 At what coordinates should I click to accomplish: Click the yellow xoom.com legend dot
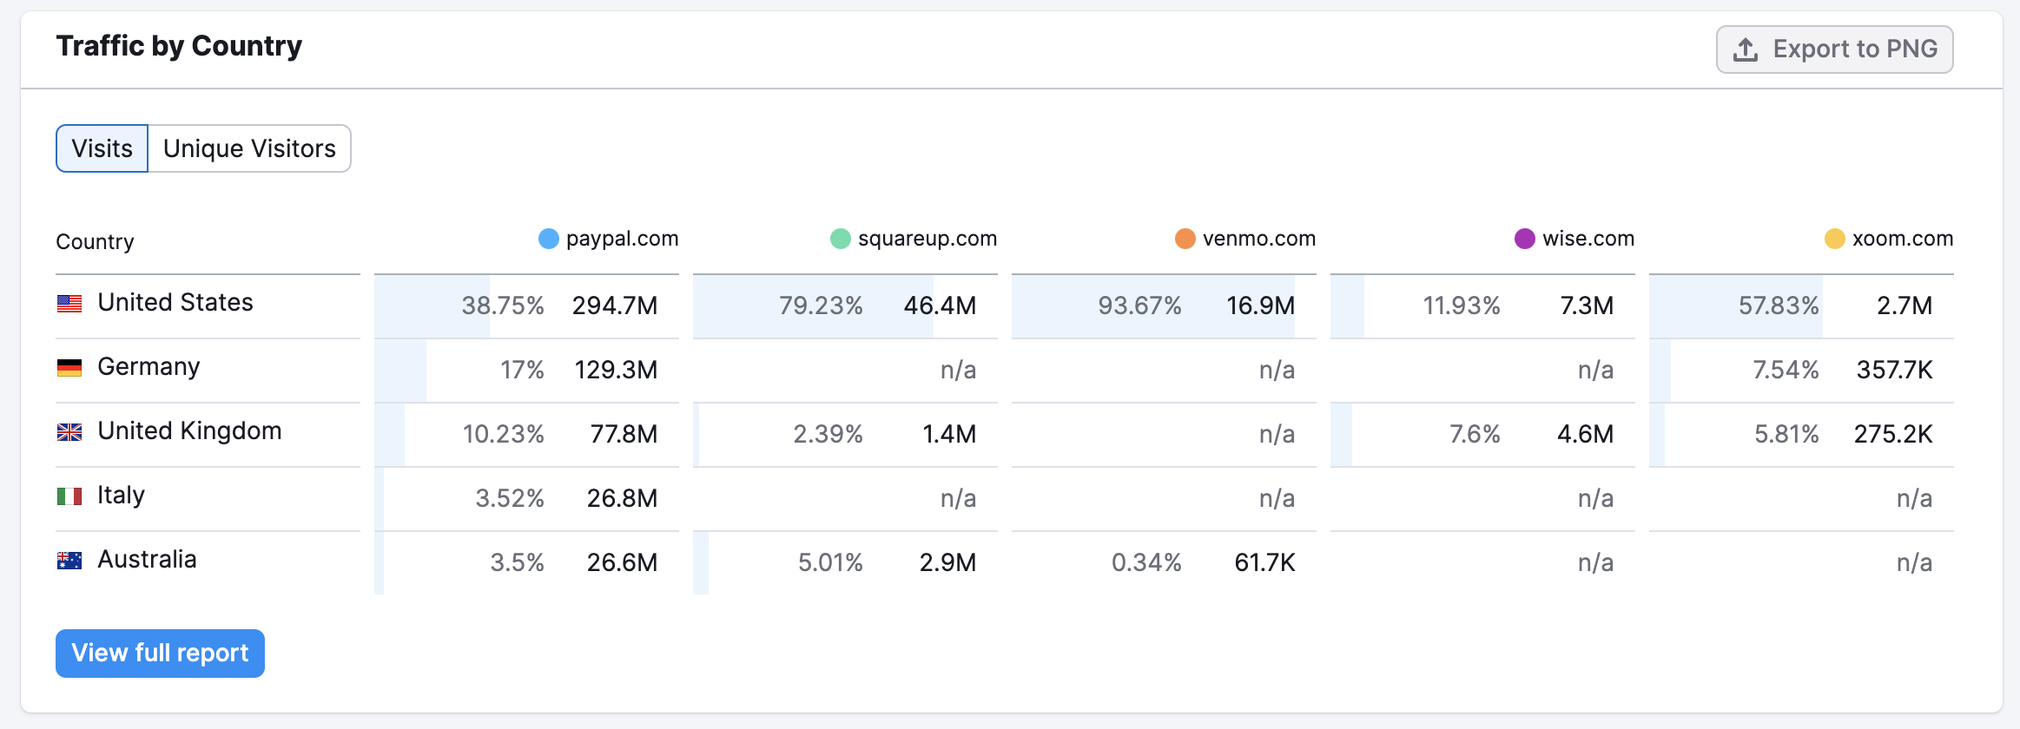point(1834,238)
